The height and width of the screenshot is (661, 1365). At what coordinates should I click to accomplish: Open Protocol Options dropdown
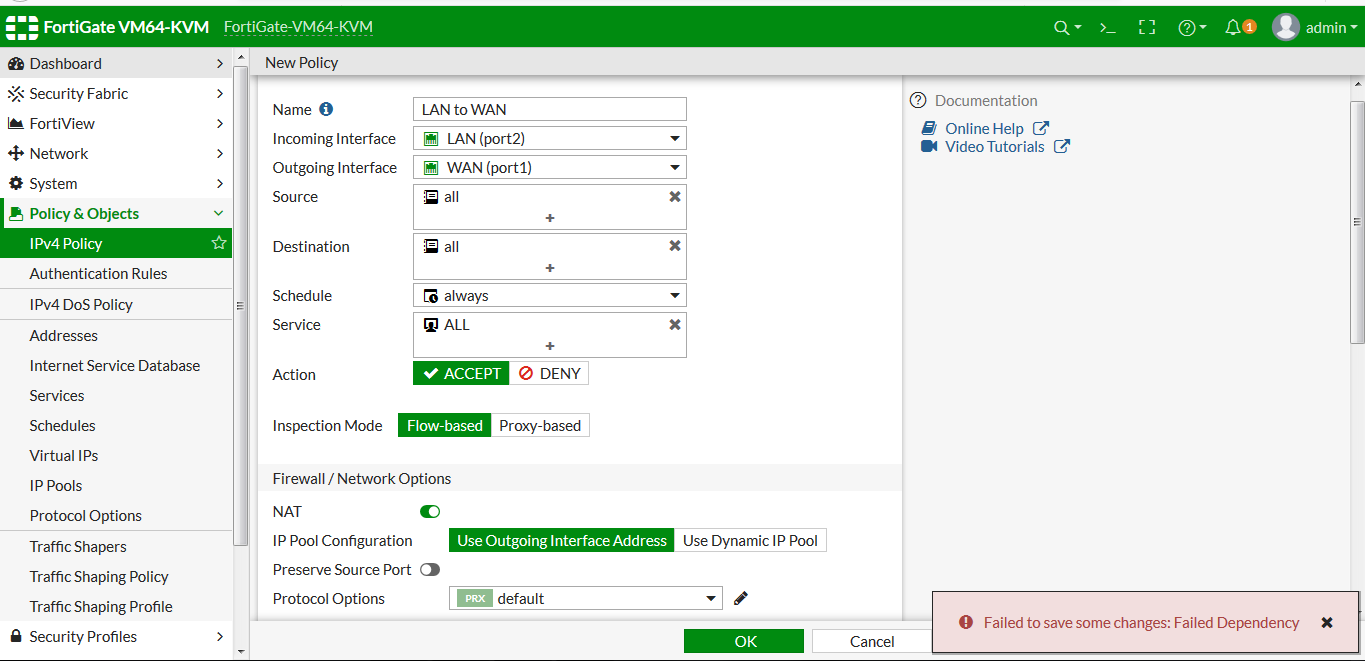(x=586, y=598)
